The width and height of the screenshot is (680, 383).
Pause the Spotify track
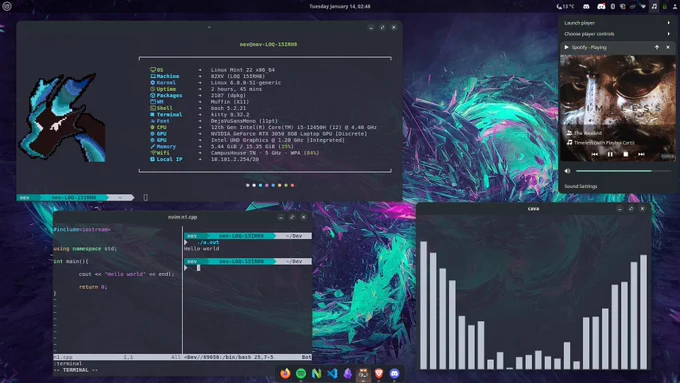tap(610, 154)
